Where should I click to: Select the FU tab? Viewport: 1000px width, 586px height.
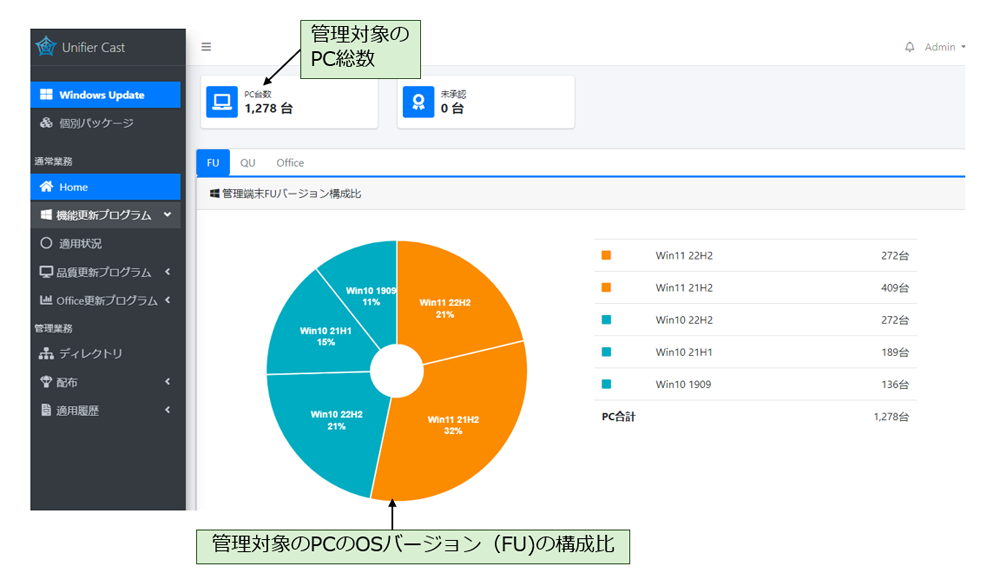pyautogui.click(x=213, y=163)
